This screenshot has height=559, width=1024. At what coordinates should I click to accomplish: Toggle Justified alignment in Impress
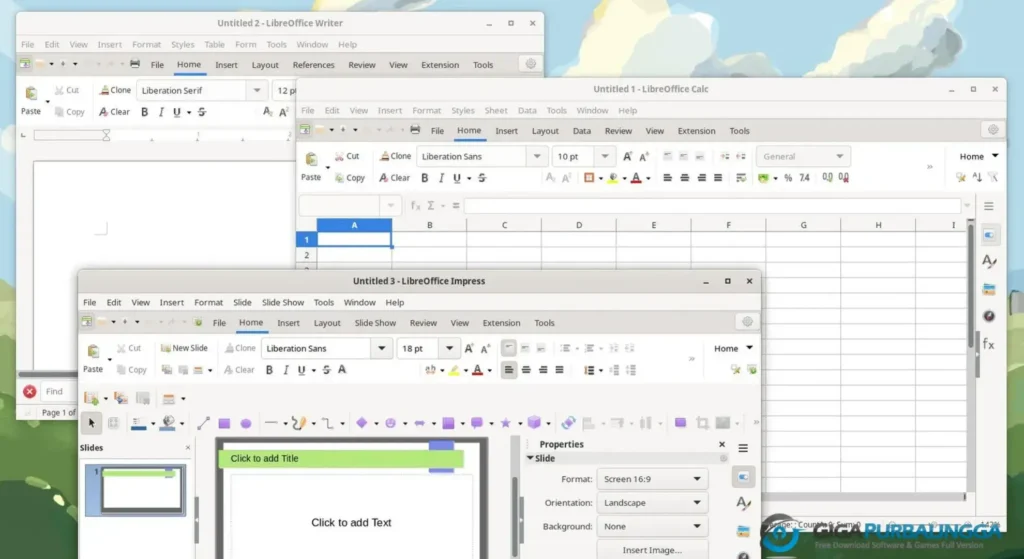pos(559,370)
